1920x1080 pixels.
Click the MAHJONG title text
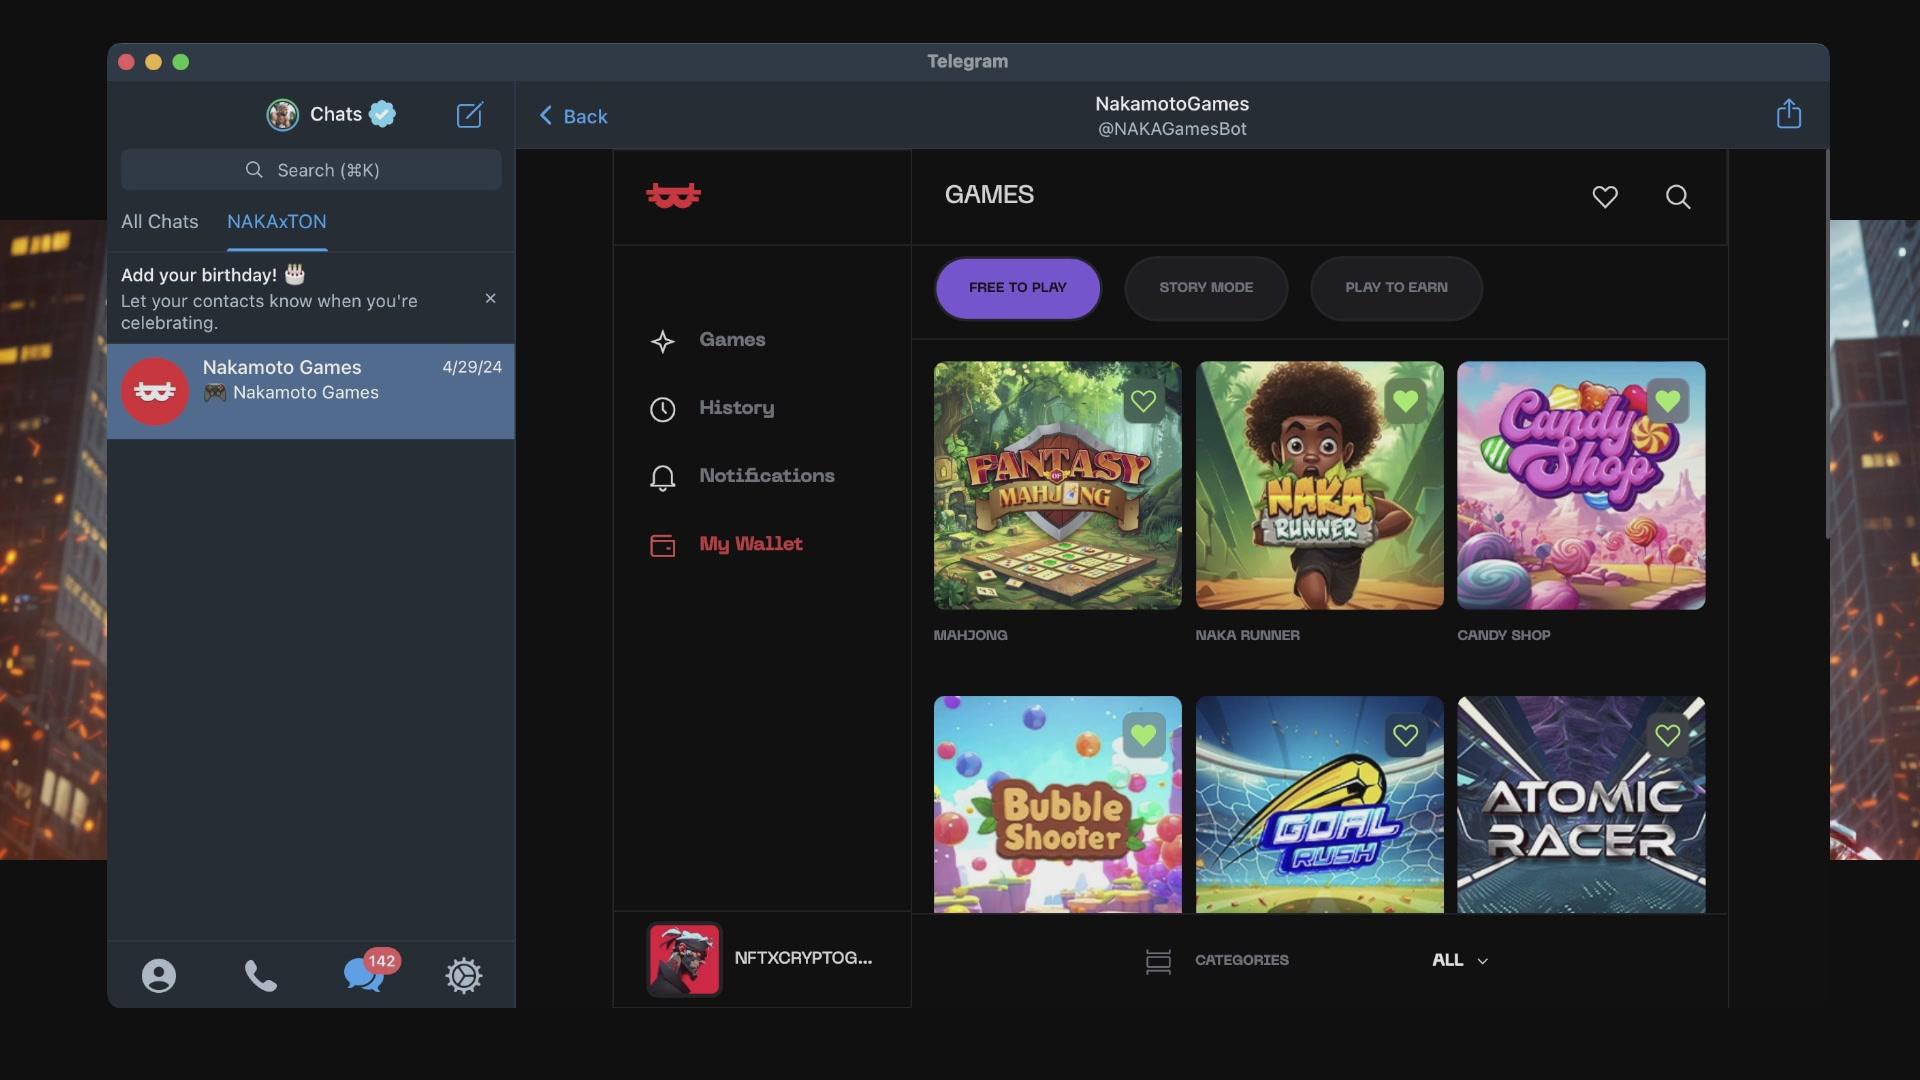click(970, 636)
